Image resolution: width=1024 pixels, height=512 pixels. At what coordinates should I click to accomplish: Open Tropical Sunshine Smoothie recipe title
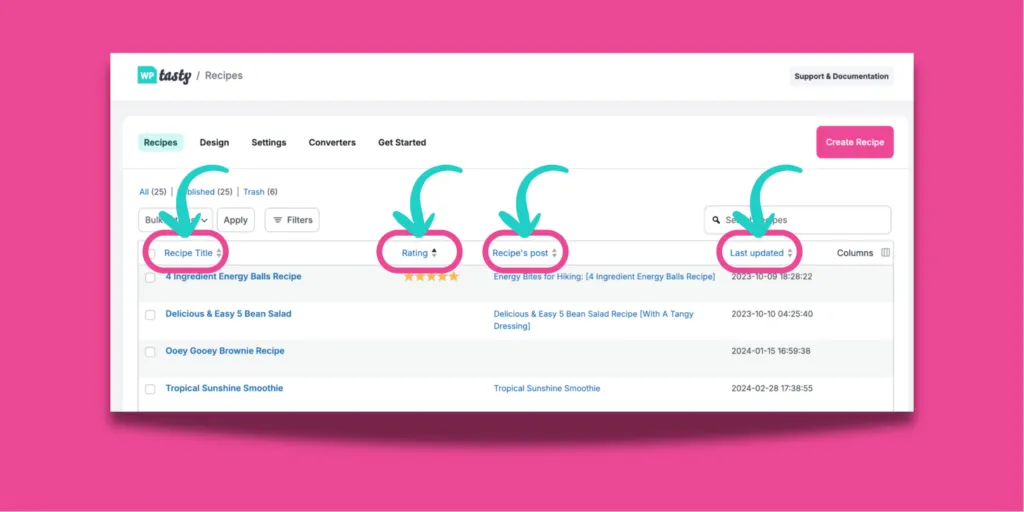pyautogui.click(x=224, y=388)
